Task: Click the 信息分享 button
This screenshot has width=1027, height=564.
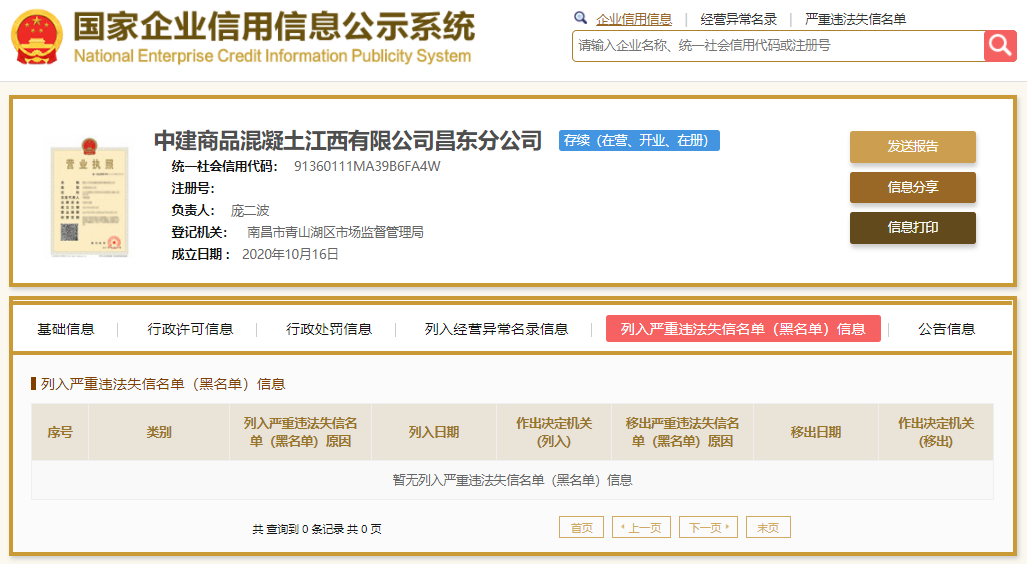Action: [x=912, y=187]
